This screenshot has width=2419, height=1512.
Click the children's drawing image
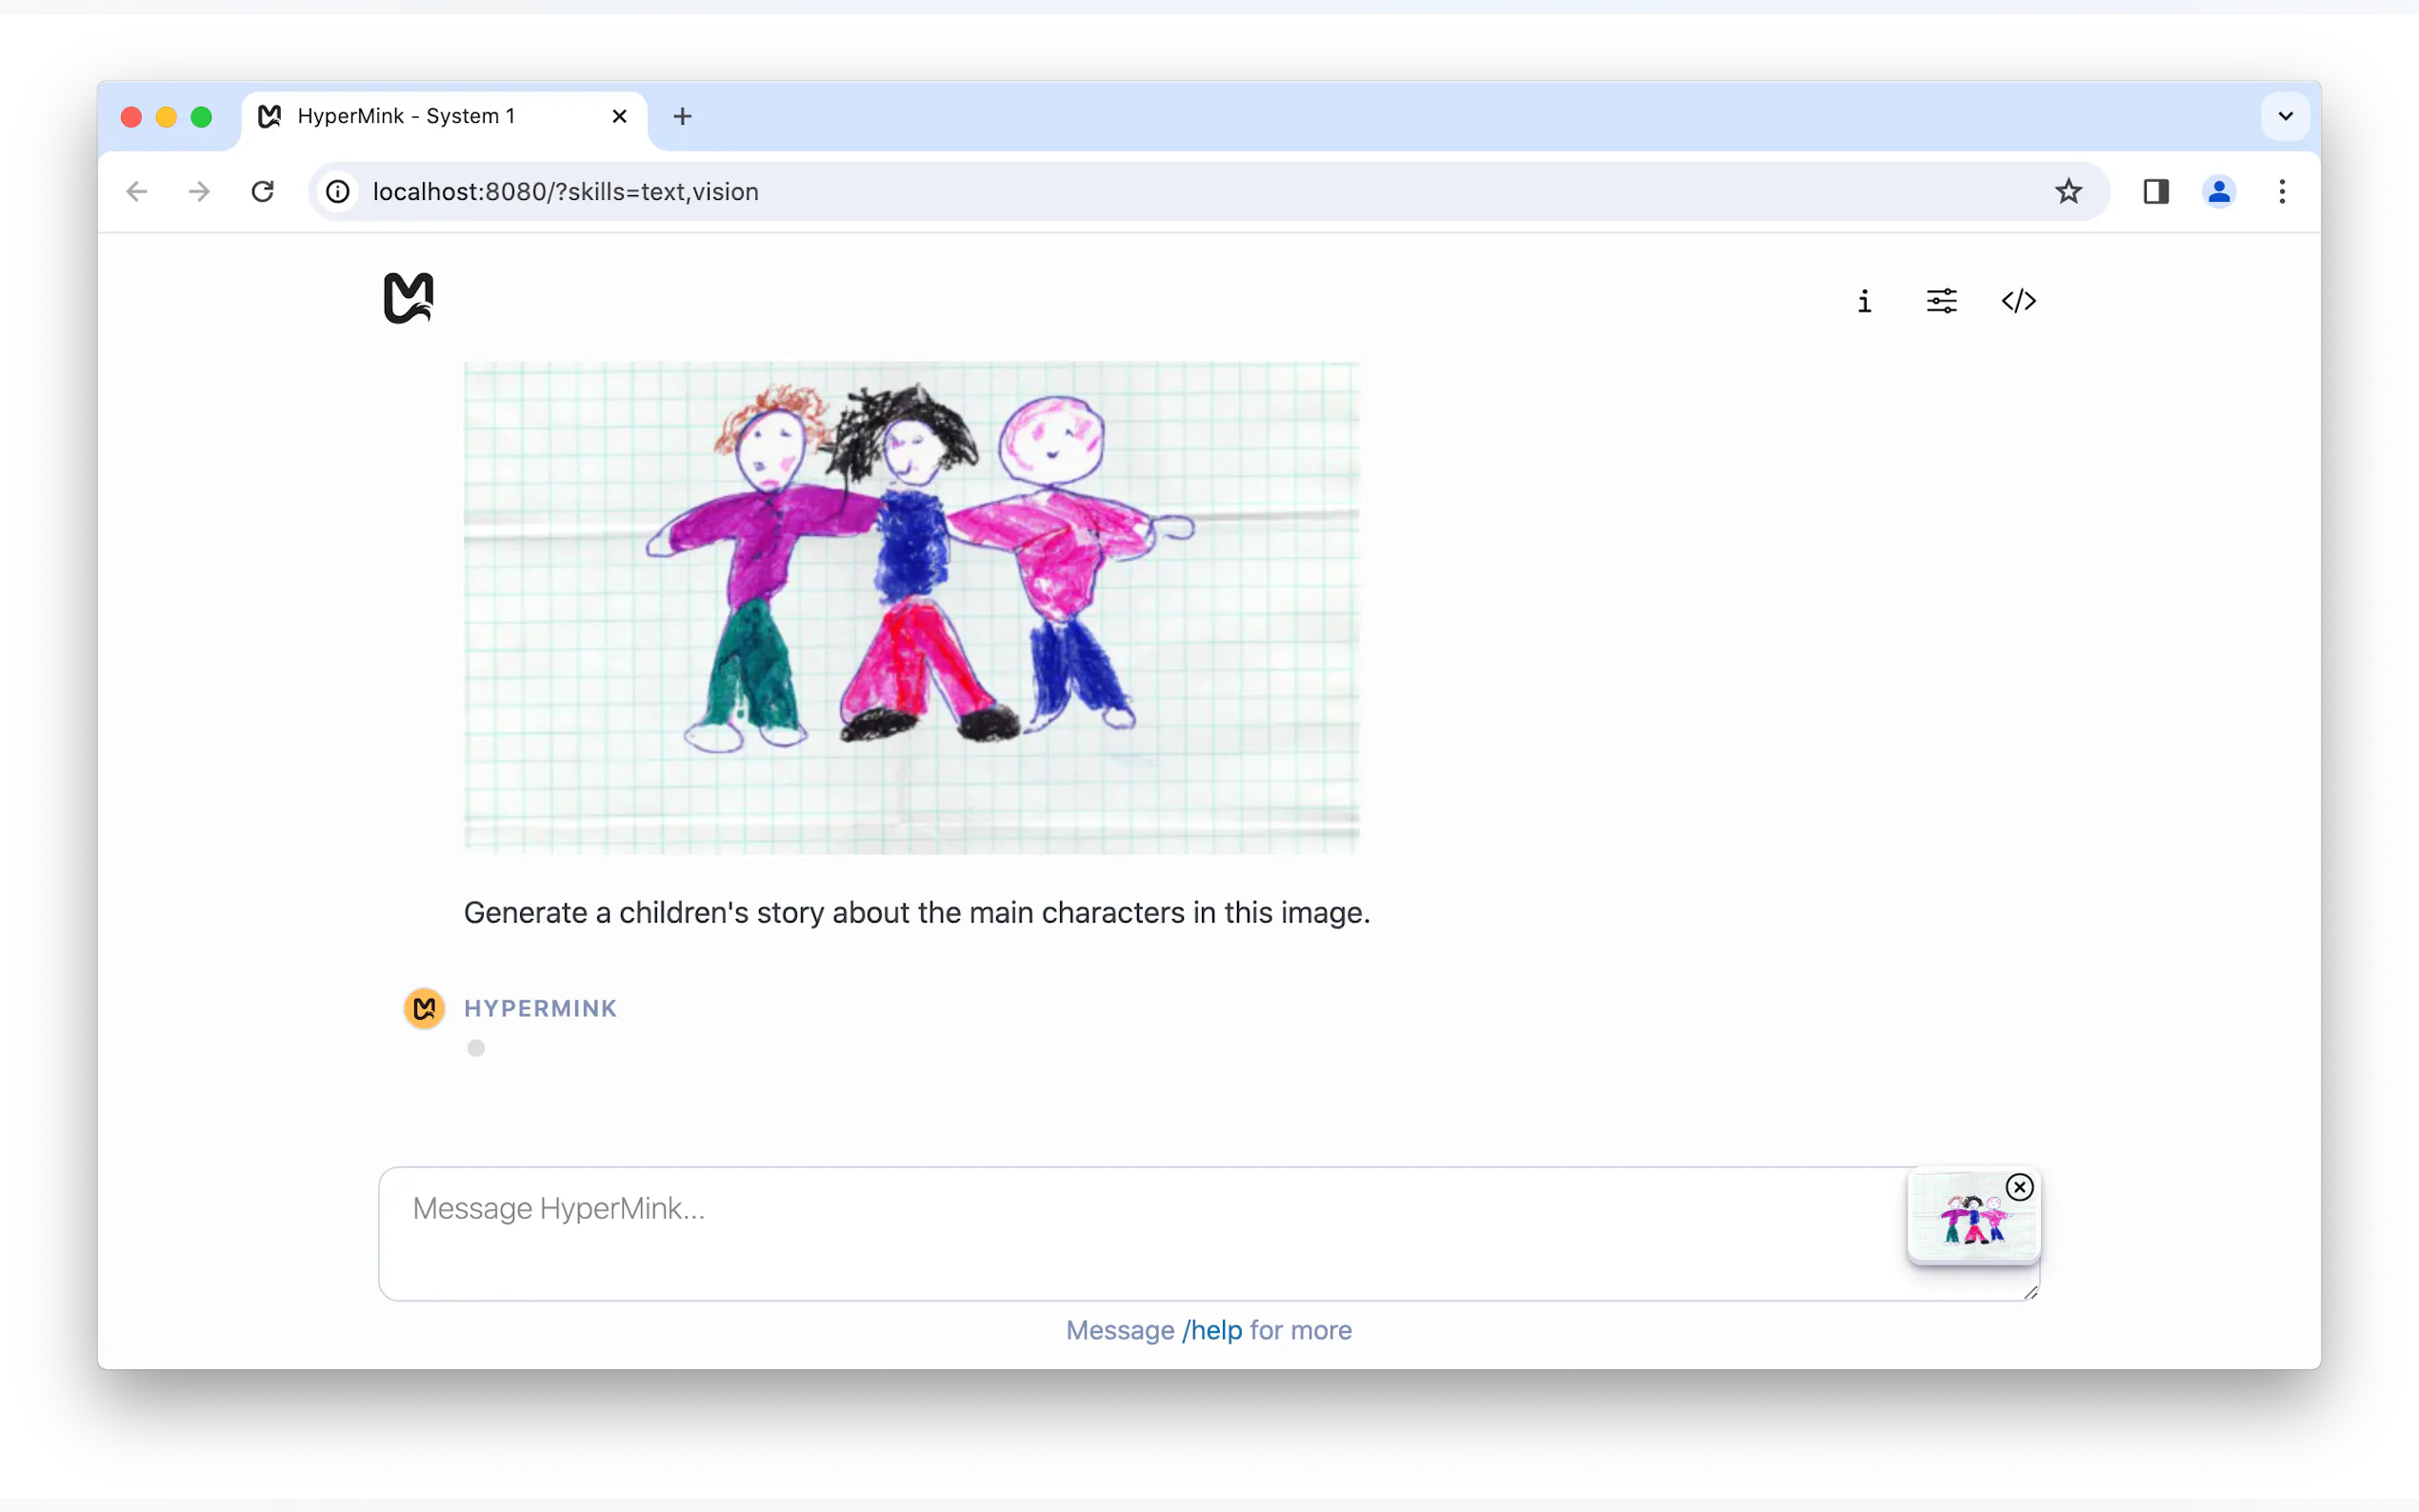coord(911,607)
